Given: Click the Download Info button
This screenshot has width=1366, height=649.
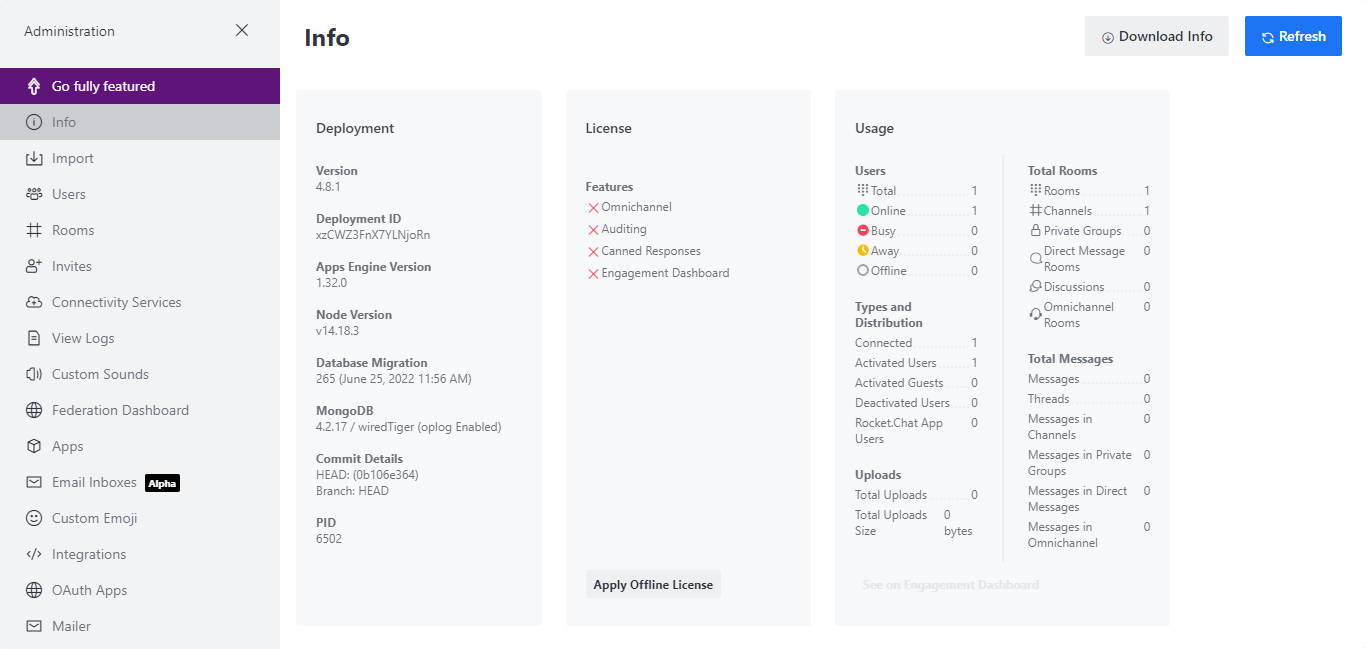Looking at the screenshot, I should tap(1157, 36).
